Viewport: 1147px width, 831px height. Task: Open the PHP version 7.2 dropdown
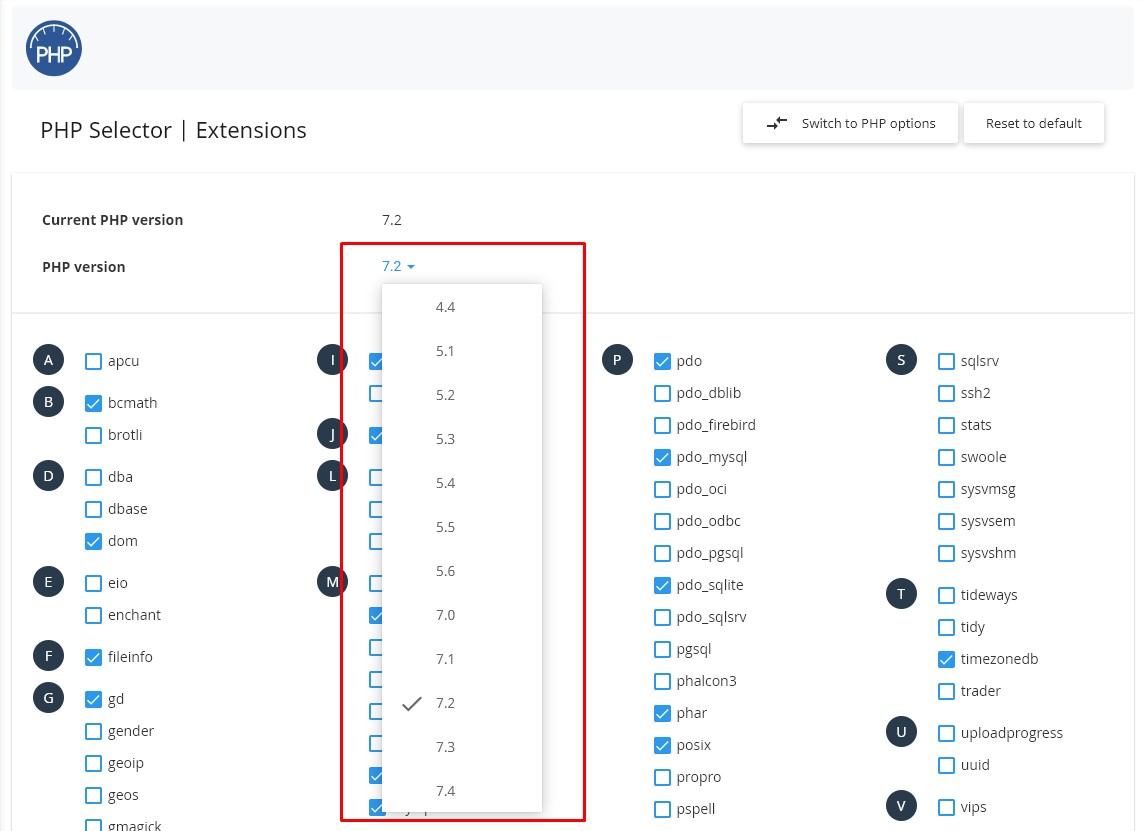[x=398, y=266]
